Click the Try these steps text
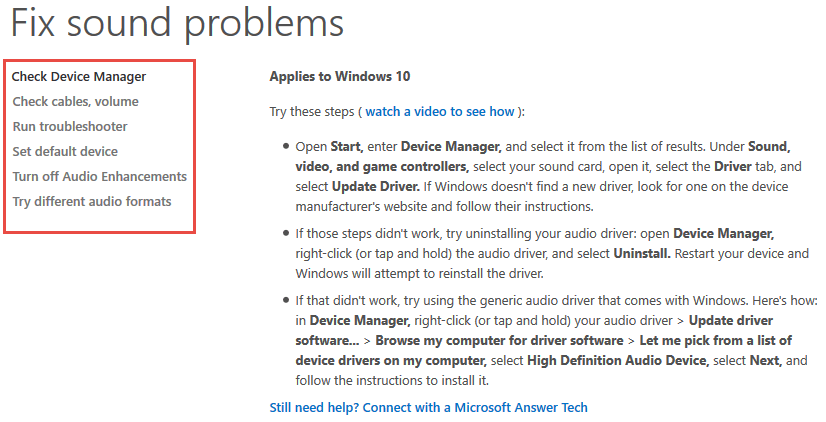Viewport: 826px width, 422px height. point(312,112)
